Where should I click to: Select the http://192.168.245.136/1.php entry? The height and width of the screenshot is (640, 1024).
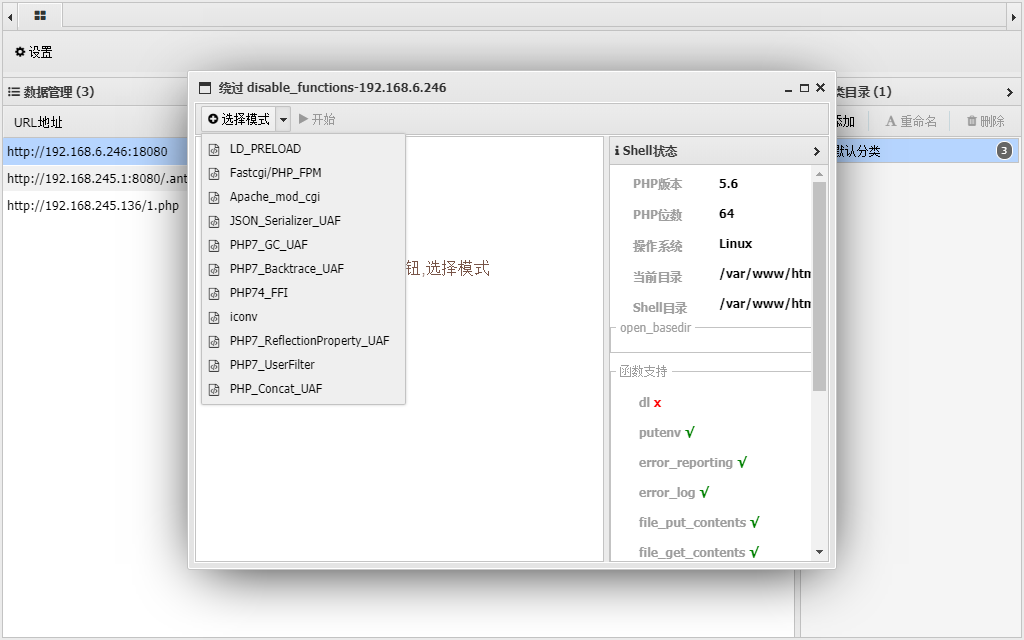[x=93, y=206]
